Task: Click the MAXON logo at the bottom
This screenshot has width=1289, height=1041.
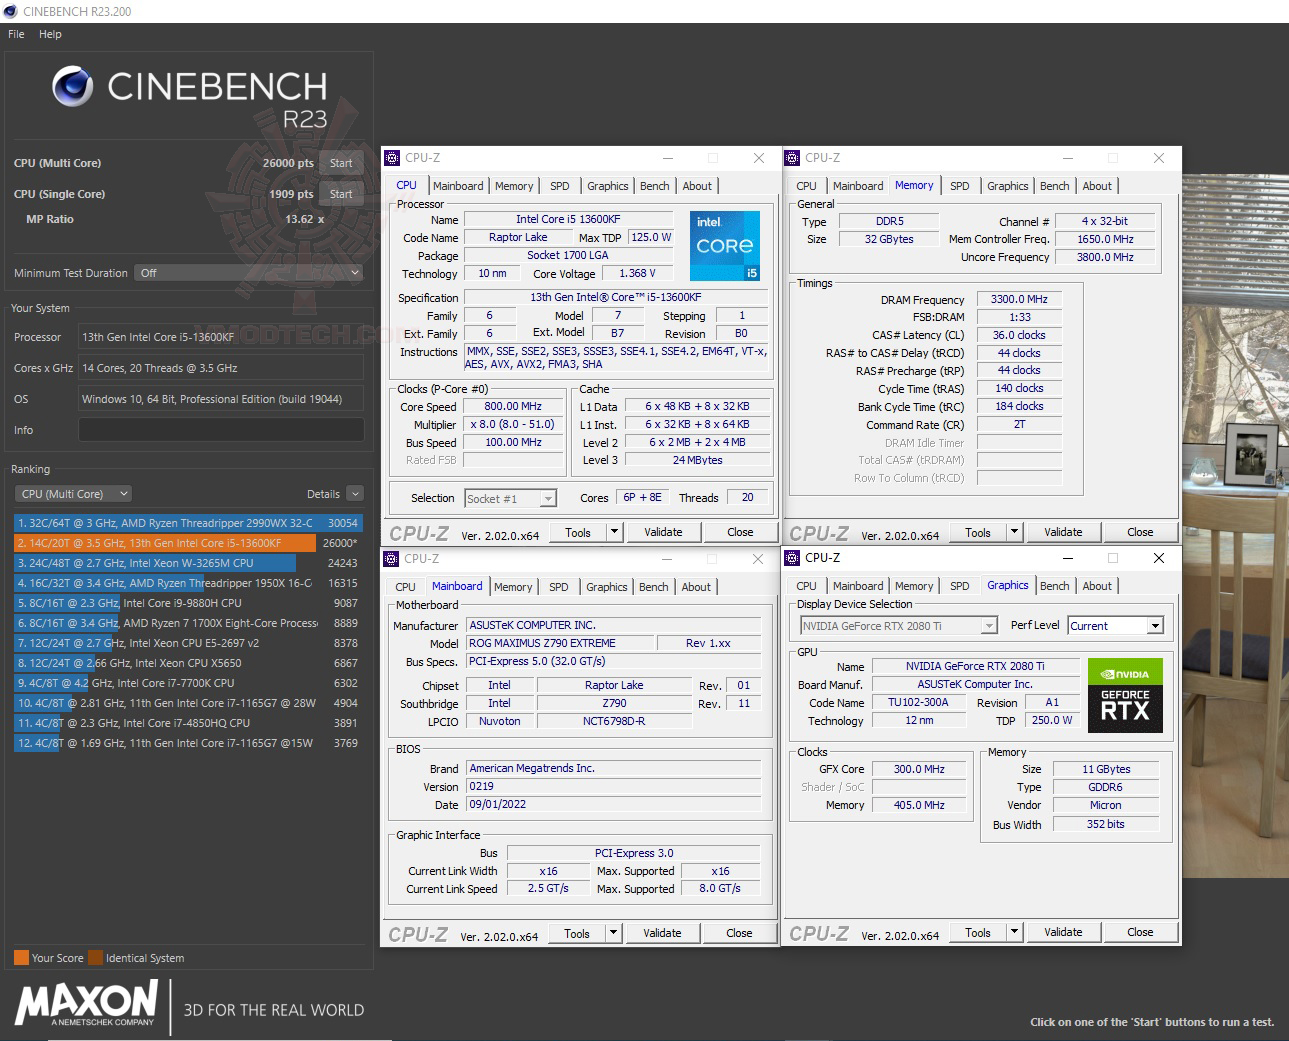Action: click(87, 1002)
